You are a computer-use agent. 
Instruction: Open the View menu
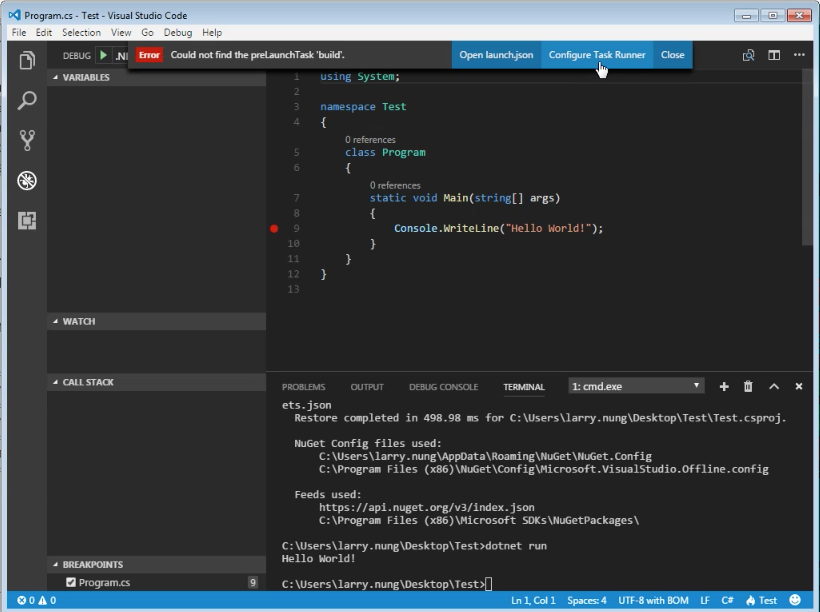[121, 32]
